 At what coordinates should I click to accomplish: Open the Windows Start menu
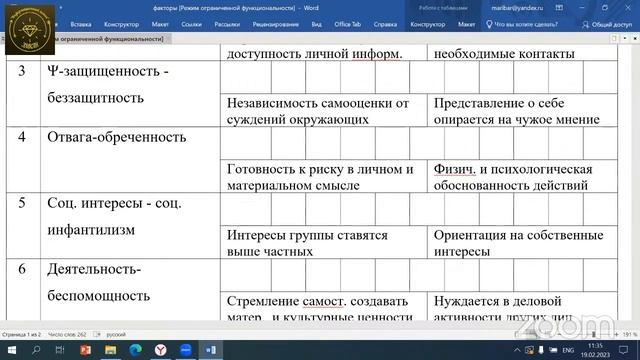pos(11,350)
